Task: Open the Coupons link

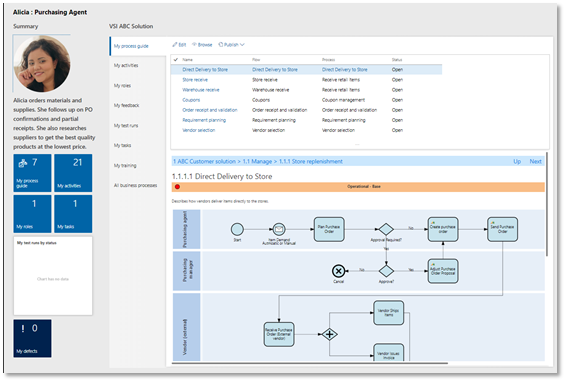Action: coord(191,100)
